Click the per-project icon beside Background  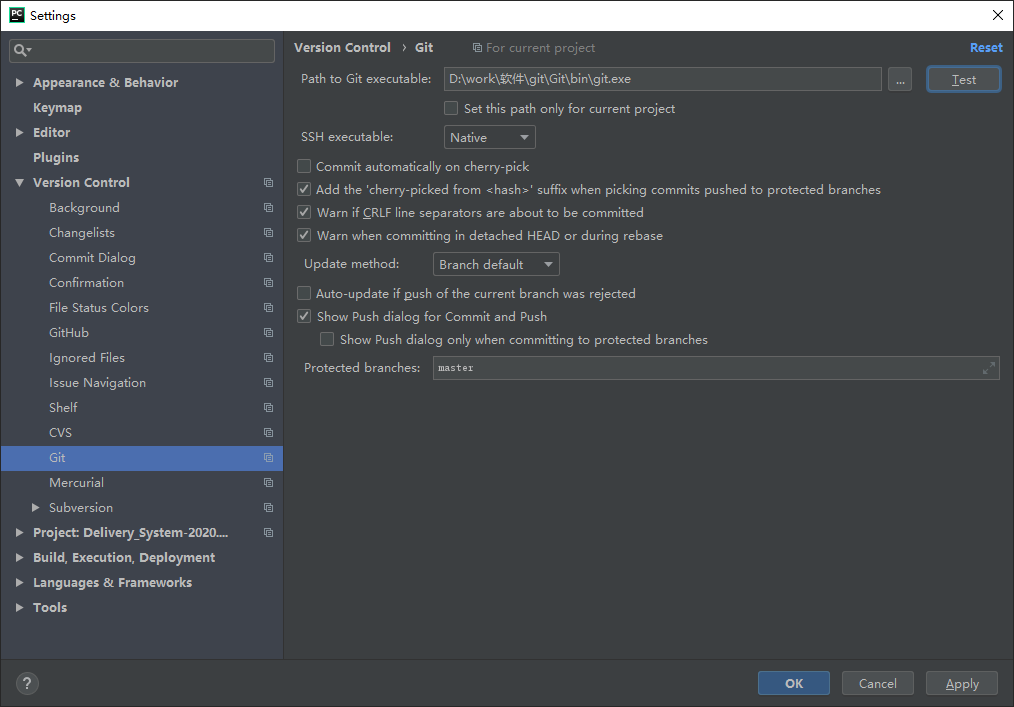[x=268, y=208]
